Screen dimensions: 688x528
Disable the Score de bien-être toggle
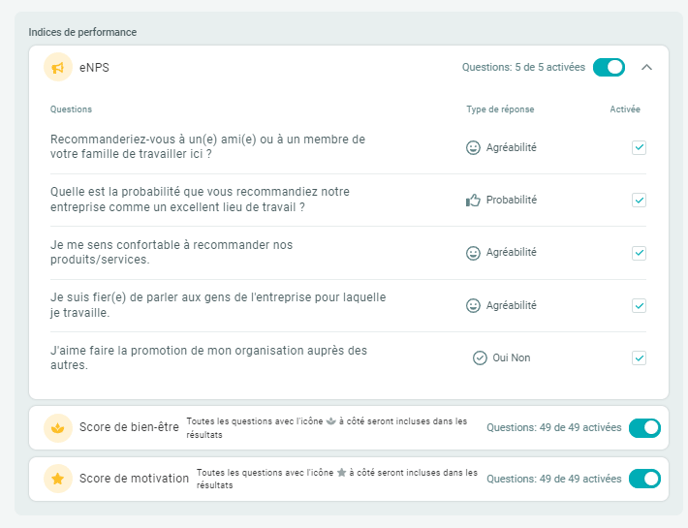tap(645, 428)
